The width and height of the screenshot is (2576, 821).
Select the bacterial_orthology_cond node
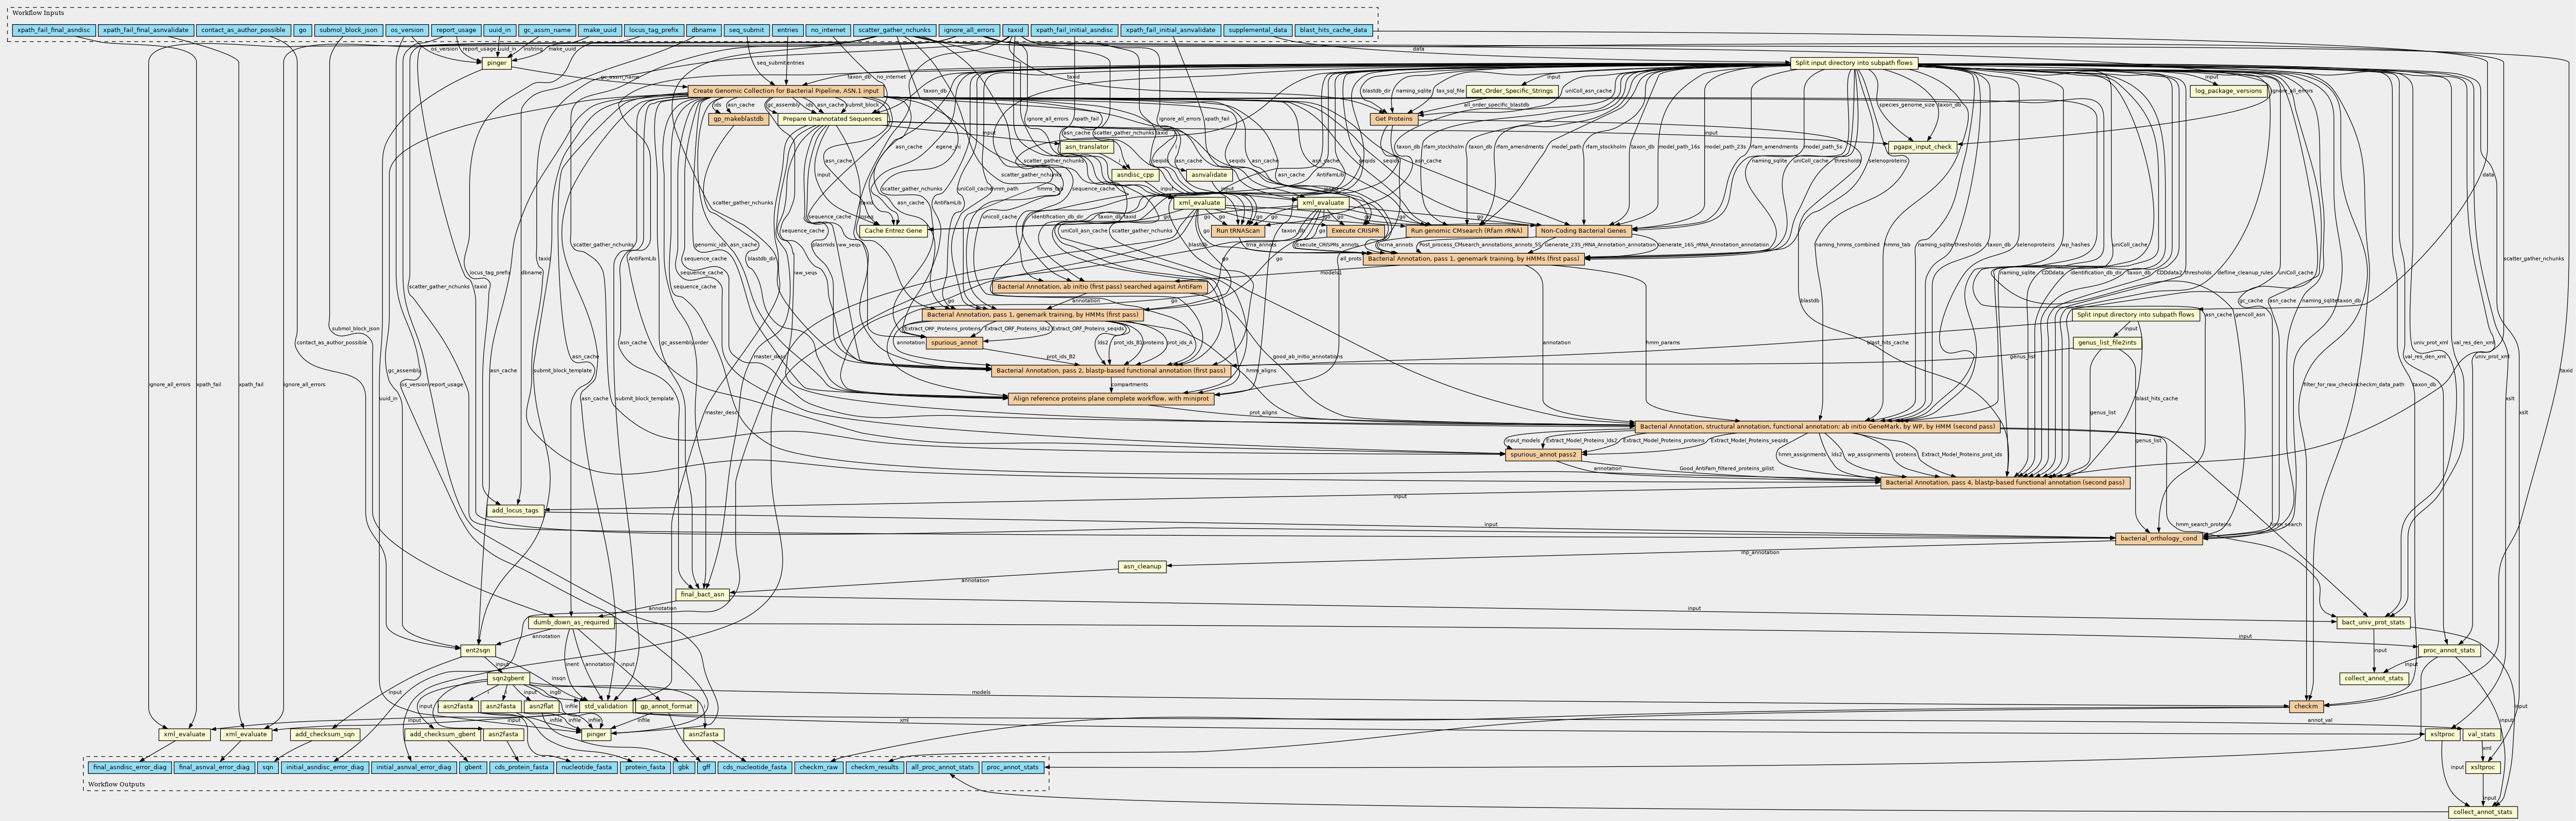2158,539
